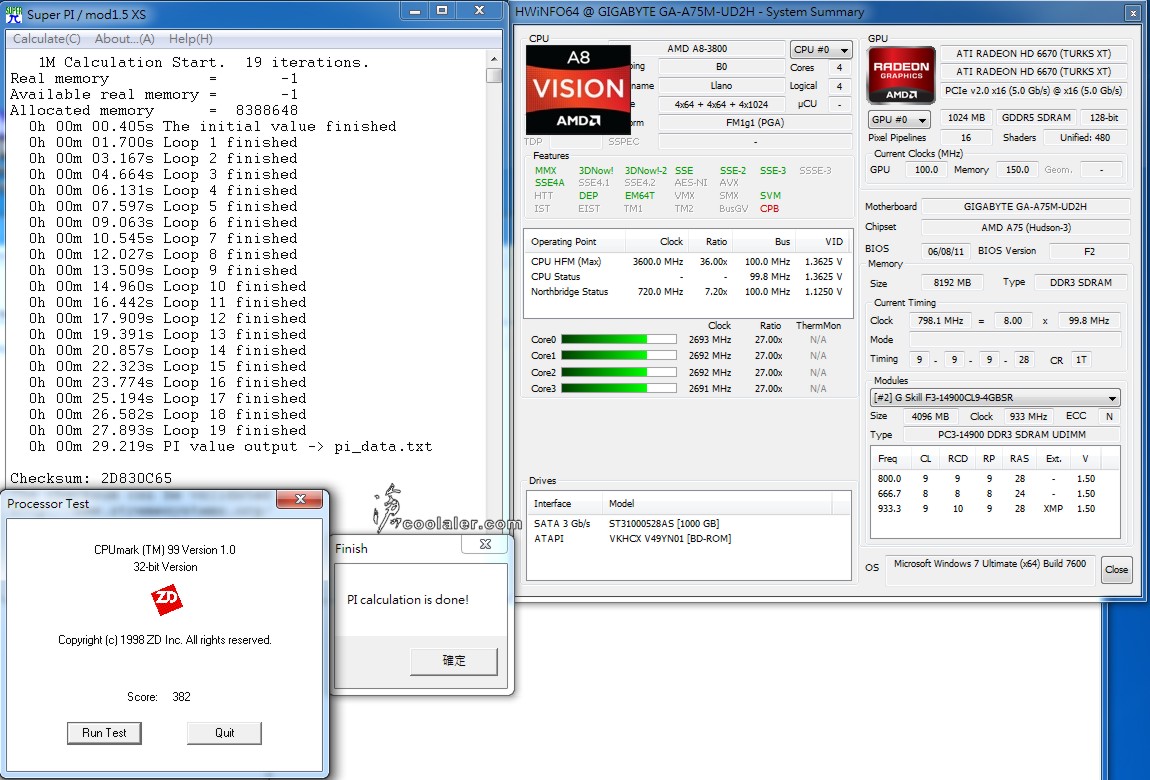Open the Calculate(C) menu in Super PI
1150x780 pixels.
[x=47, y=39]
